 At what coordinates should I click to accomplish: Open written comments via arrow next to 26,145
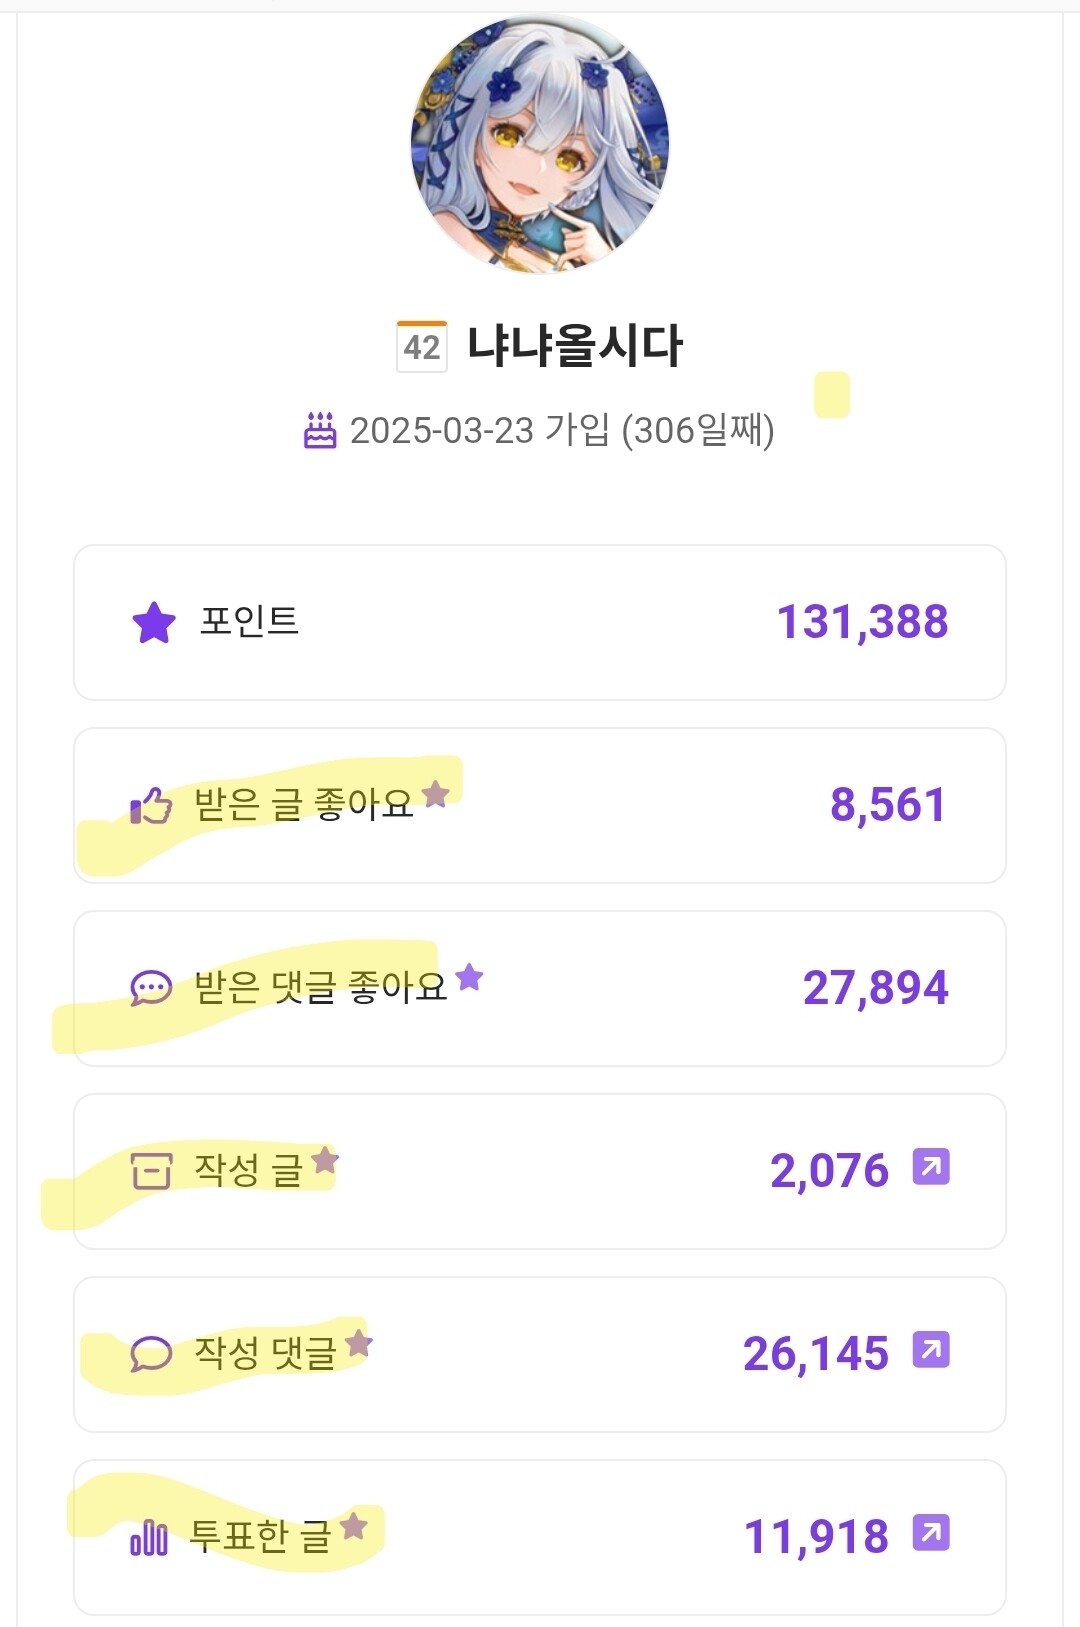(931, 1350)
